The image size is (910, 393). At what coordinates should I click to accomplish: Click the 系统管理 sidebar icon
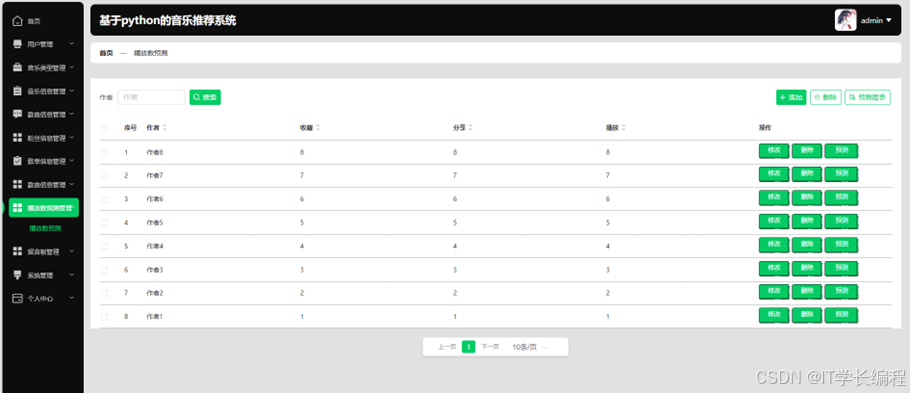17,275
